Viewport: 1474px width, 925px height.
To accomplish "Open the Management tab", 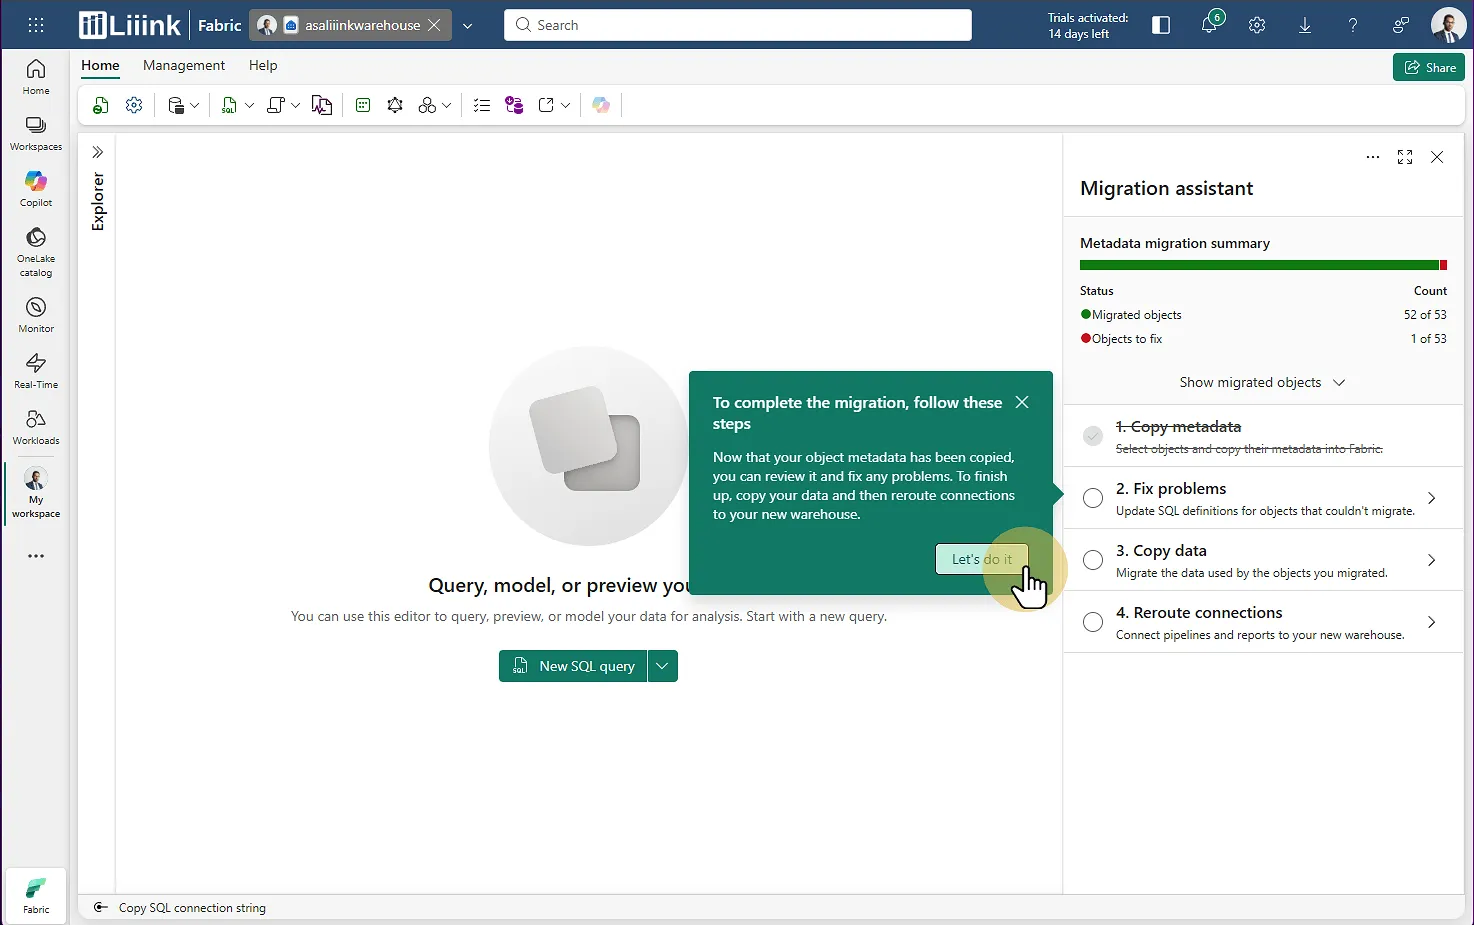I will point(184,65).
